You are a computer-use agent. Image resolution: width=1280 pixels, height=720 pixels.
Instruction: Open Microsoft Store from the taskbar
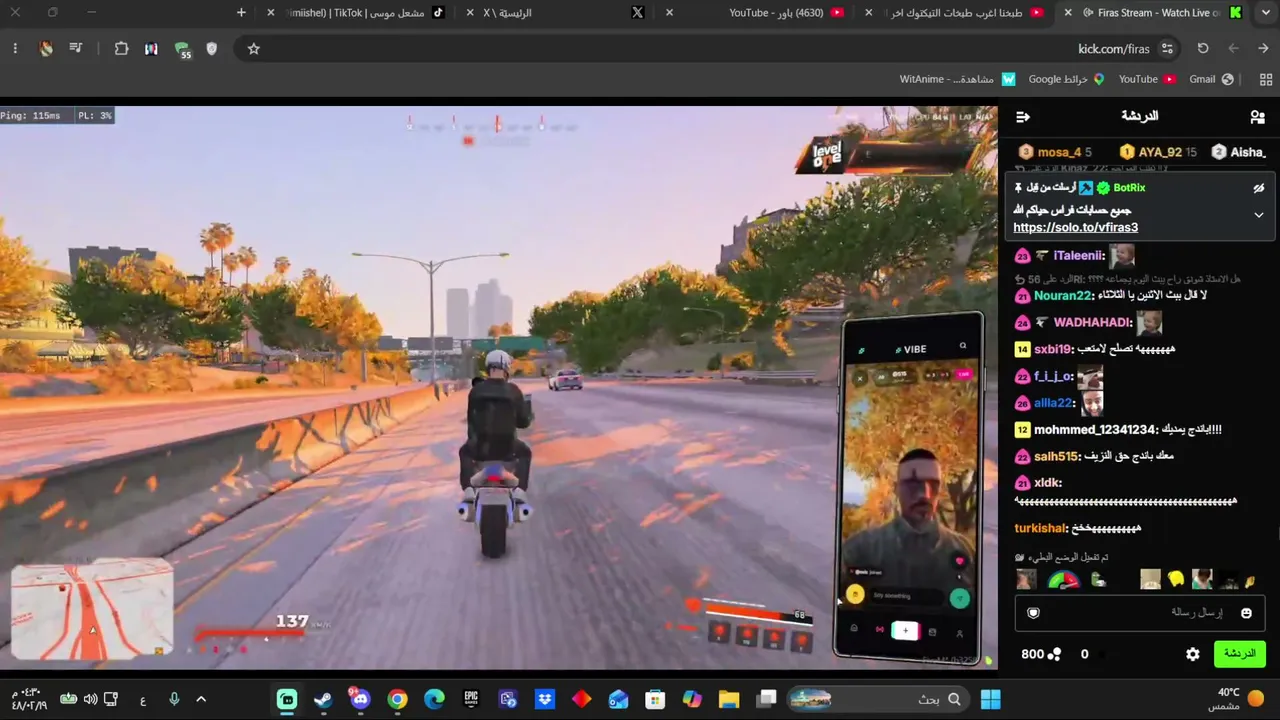pyautogui.click(x=655, y=699)
